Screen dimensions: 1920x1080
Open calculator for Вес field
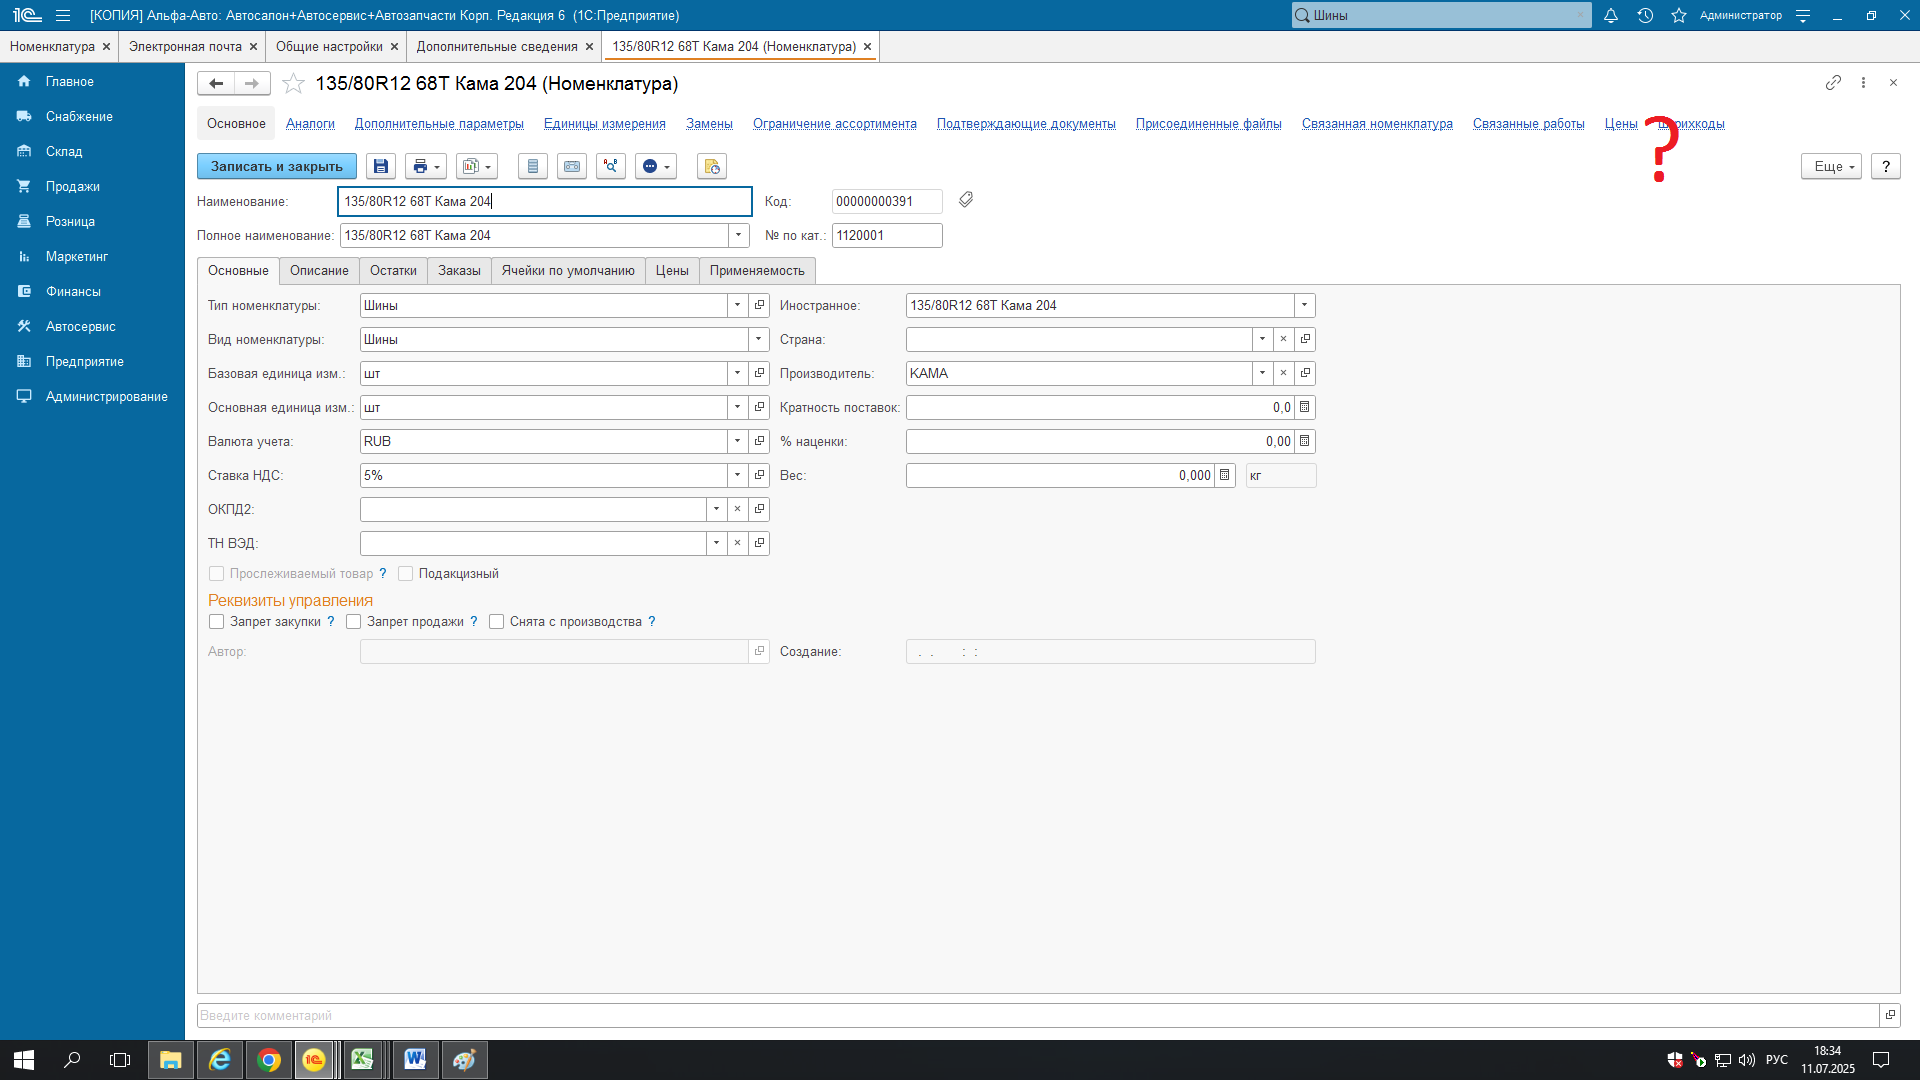tap(1225, 475)
